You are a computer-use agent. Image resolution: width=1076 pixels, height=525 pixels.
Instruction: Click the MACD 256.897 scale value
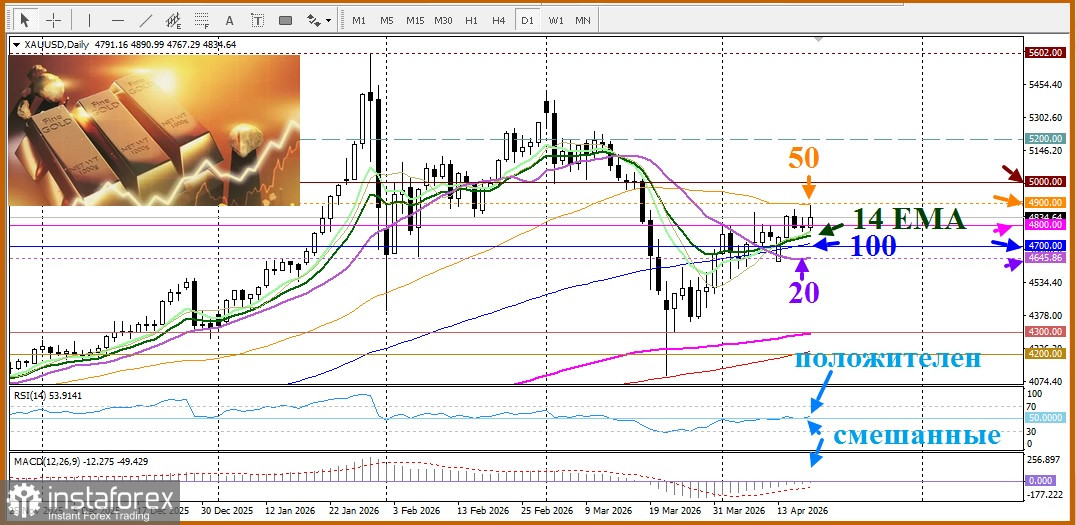(x=1044, y=459)
